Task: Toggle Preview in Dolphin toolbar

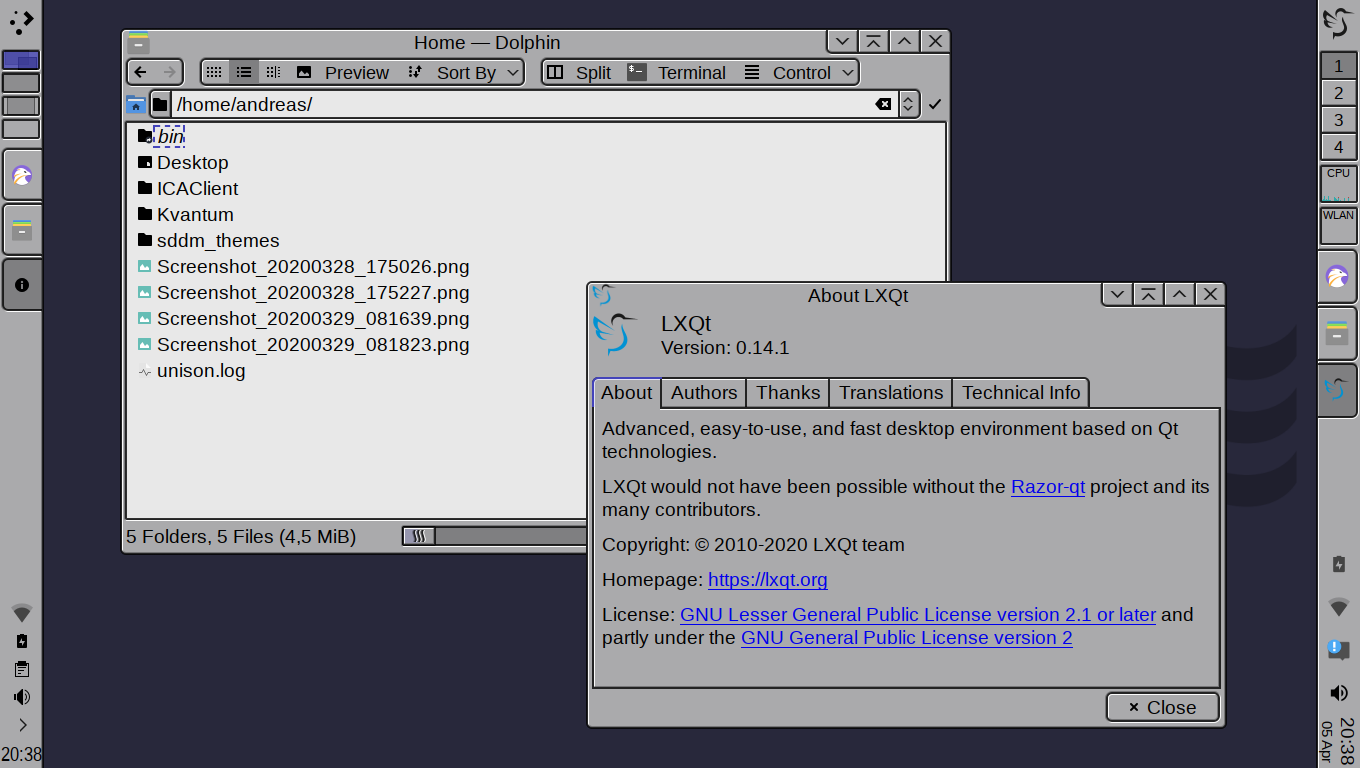Action: click(343, 72)
